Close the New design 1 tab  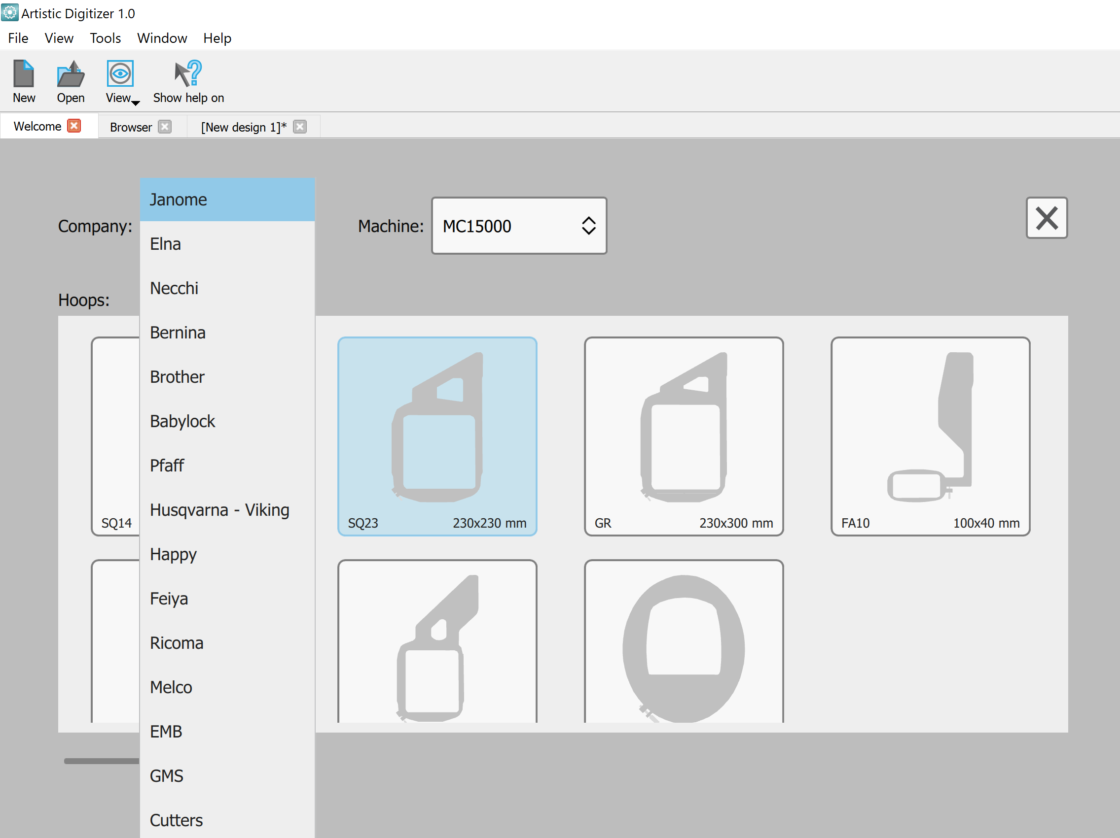[300, 126]
